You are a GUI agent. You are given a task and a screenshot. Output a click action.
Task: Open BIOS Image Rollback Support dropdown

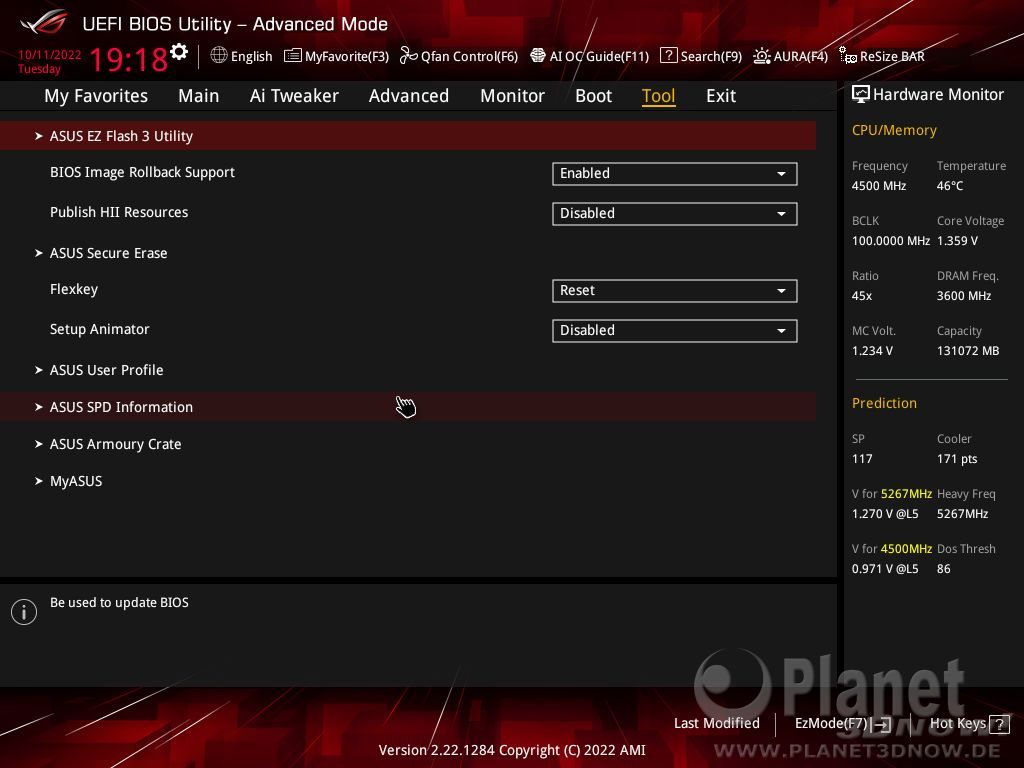tap(675, 174)
